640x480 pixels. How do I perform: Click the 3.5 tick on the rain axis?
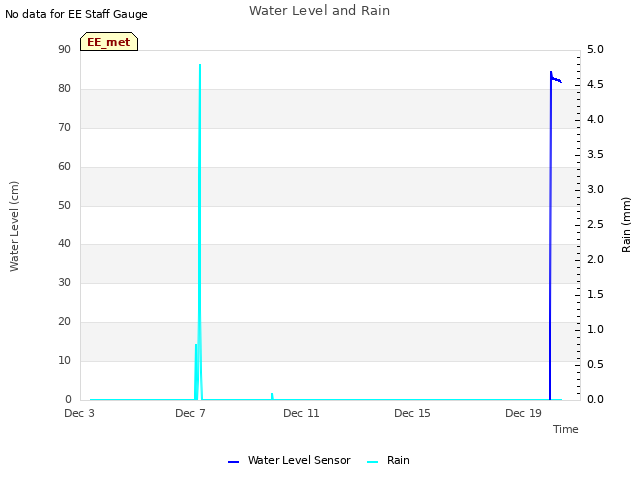tap(596, 154)
